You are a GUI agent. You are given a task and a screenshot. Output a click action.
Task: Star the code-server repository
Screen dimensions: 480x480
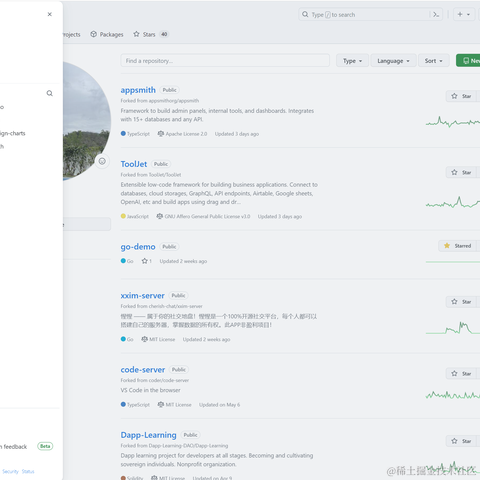coord(461,374)
